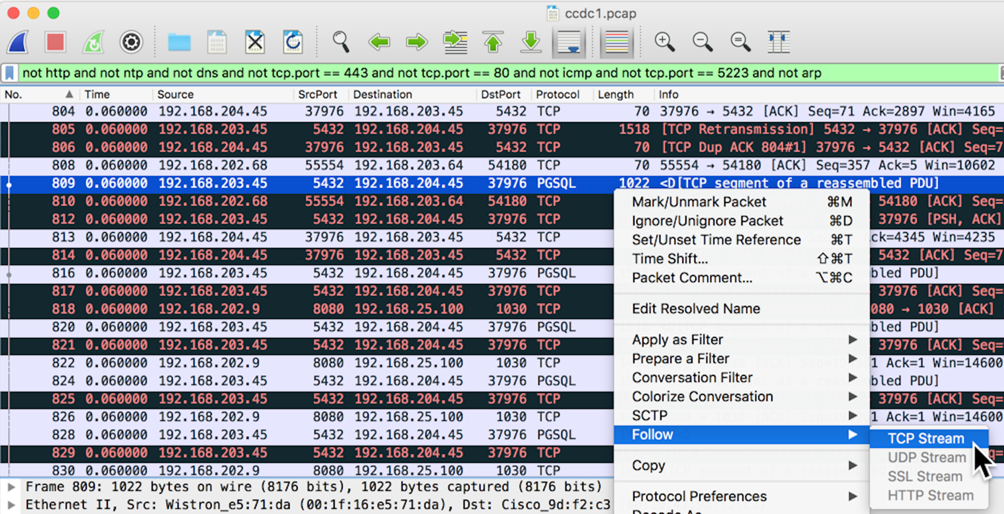Select PGSQL packet row 816

click(307, 273)
